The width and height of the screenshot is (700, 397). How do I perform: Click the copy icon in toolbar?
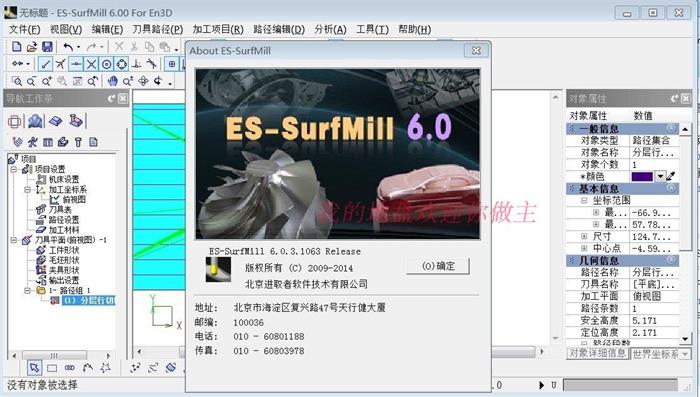(150, 46)
